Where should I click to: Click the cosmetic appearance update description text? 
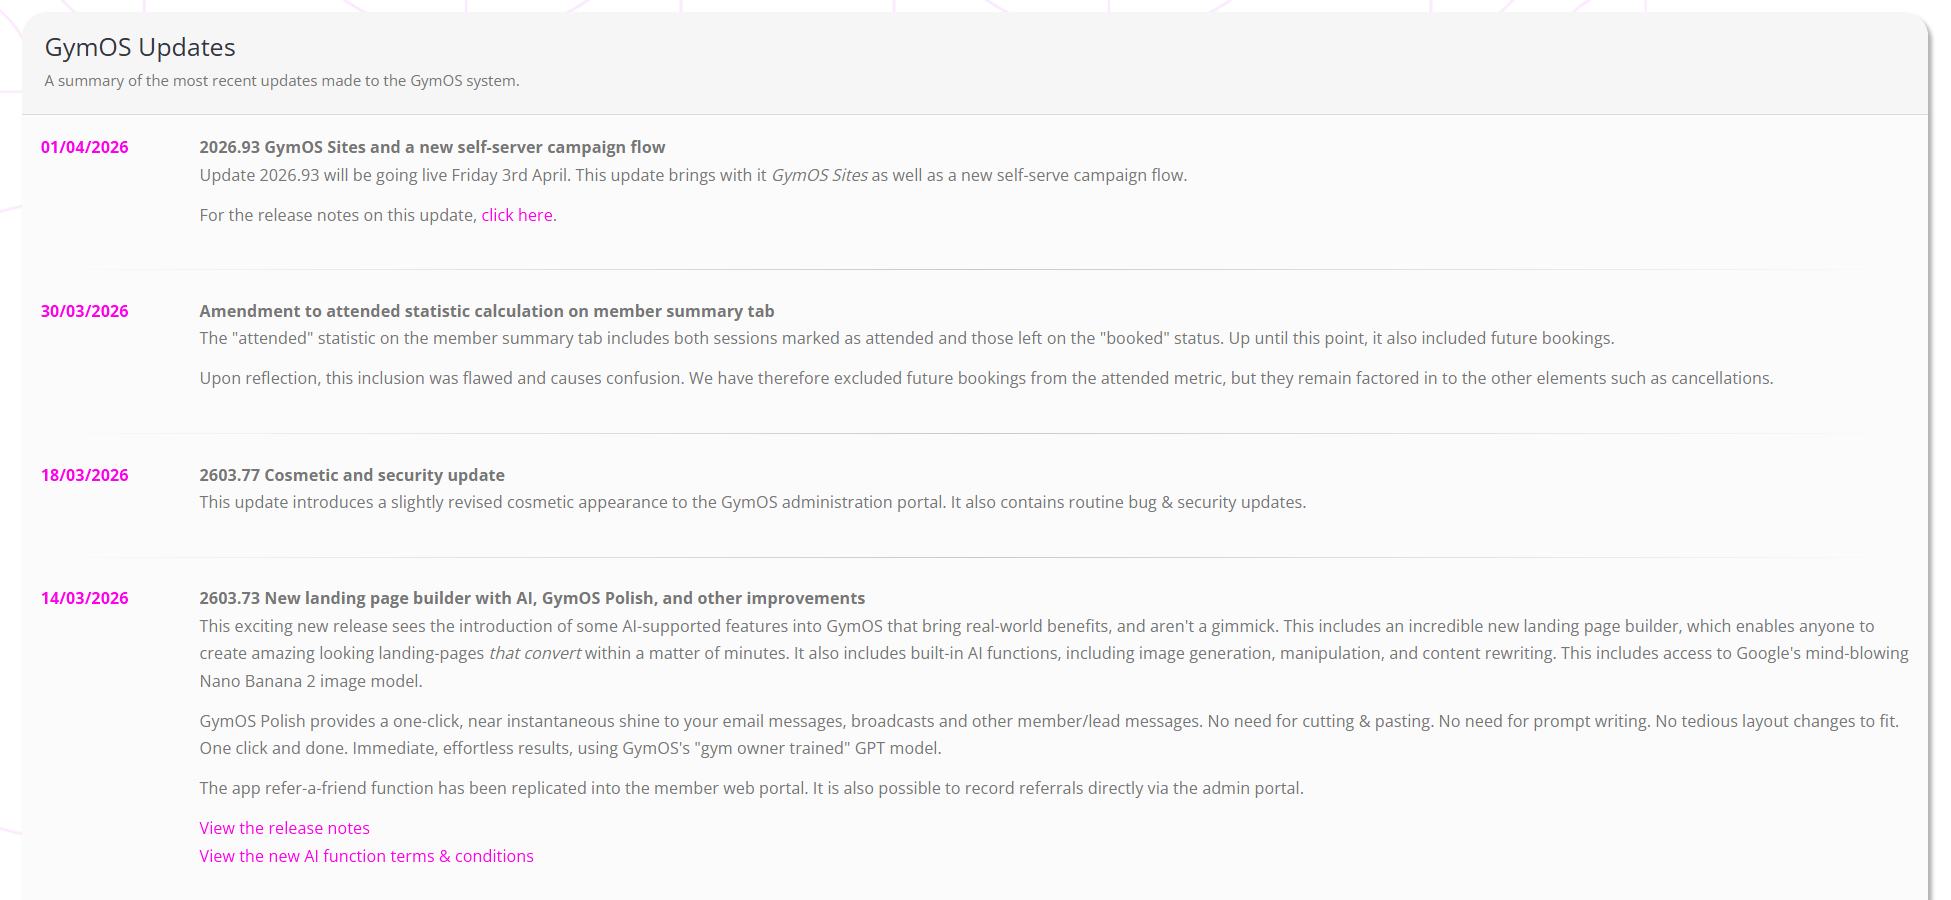pos(752,502)
